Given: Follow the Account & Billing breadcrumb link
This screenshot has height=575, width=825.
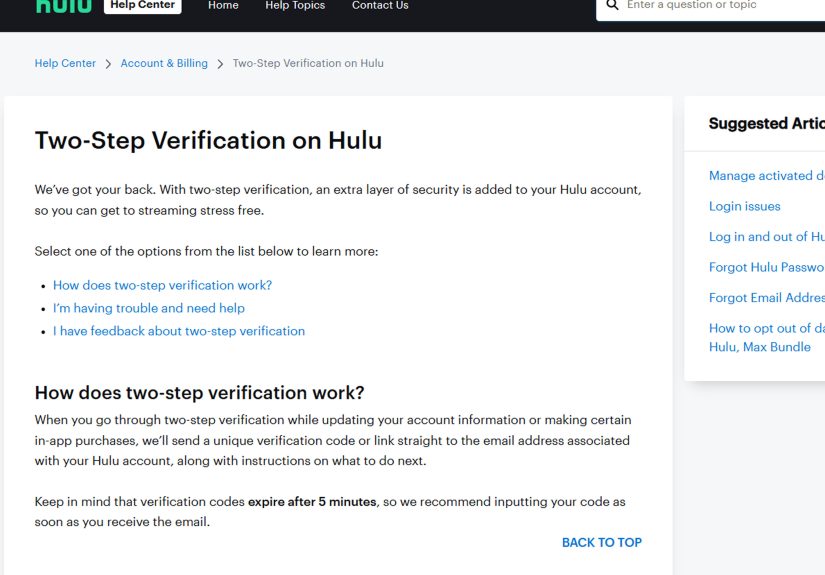Looking at the screenshot, I should [x=164, y=63].
